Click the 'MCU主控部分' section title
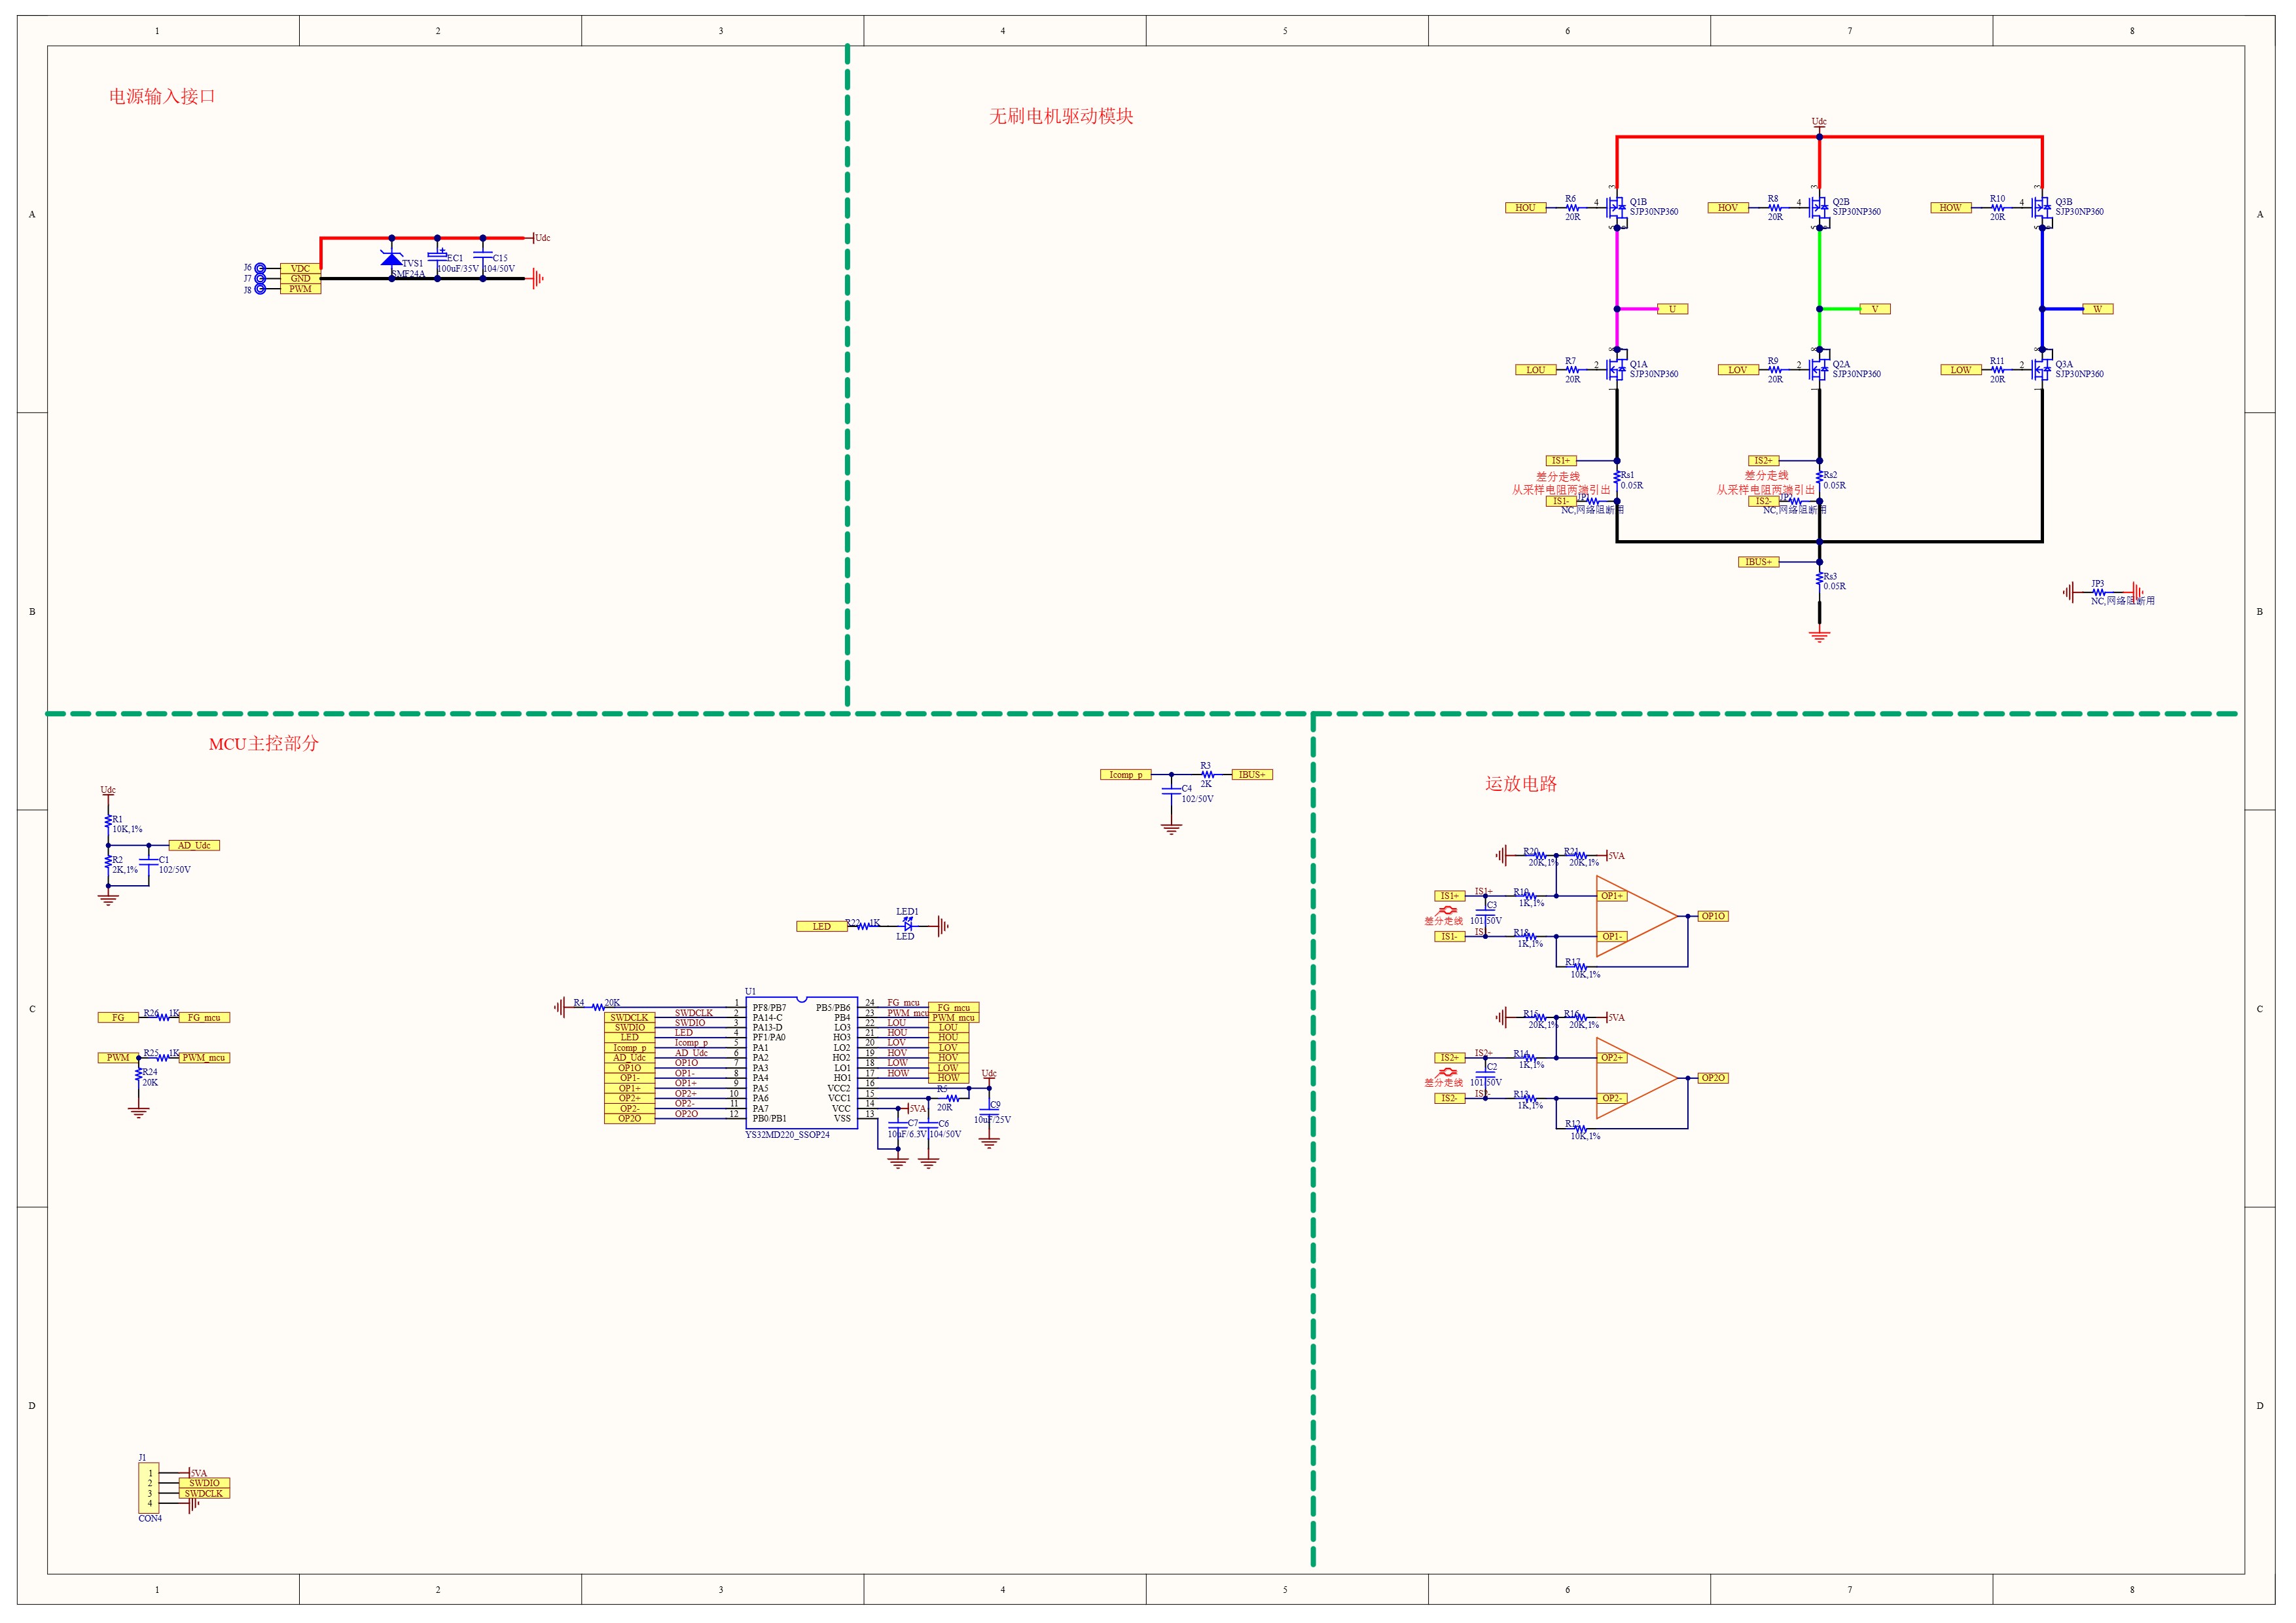The height and width of the screenshot is (1623, 2296). point(264,743)
